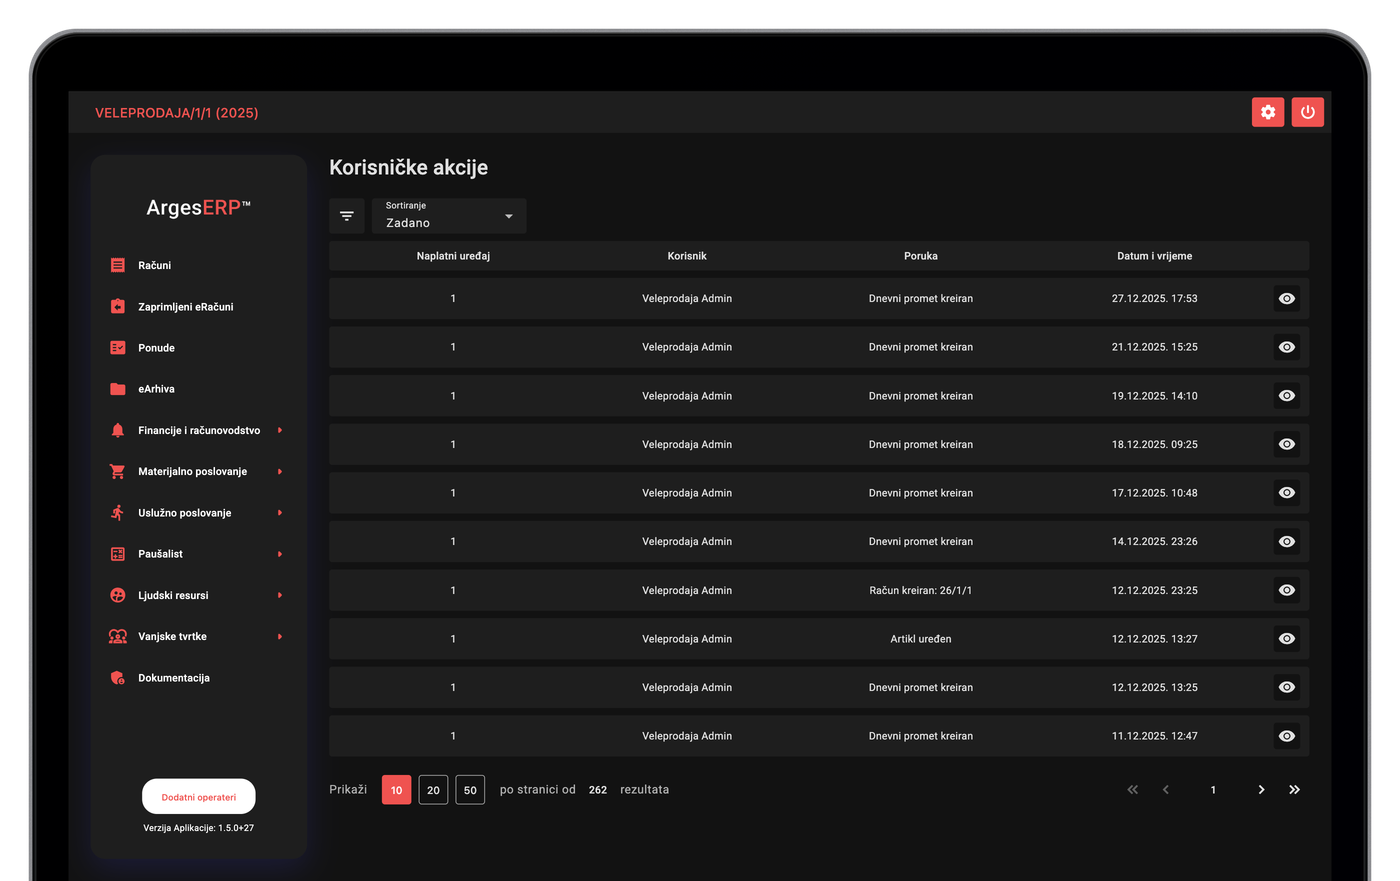Click the VELEPRODAJA/1/1 (2025) title

point(176,113)
